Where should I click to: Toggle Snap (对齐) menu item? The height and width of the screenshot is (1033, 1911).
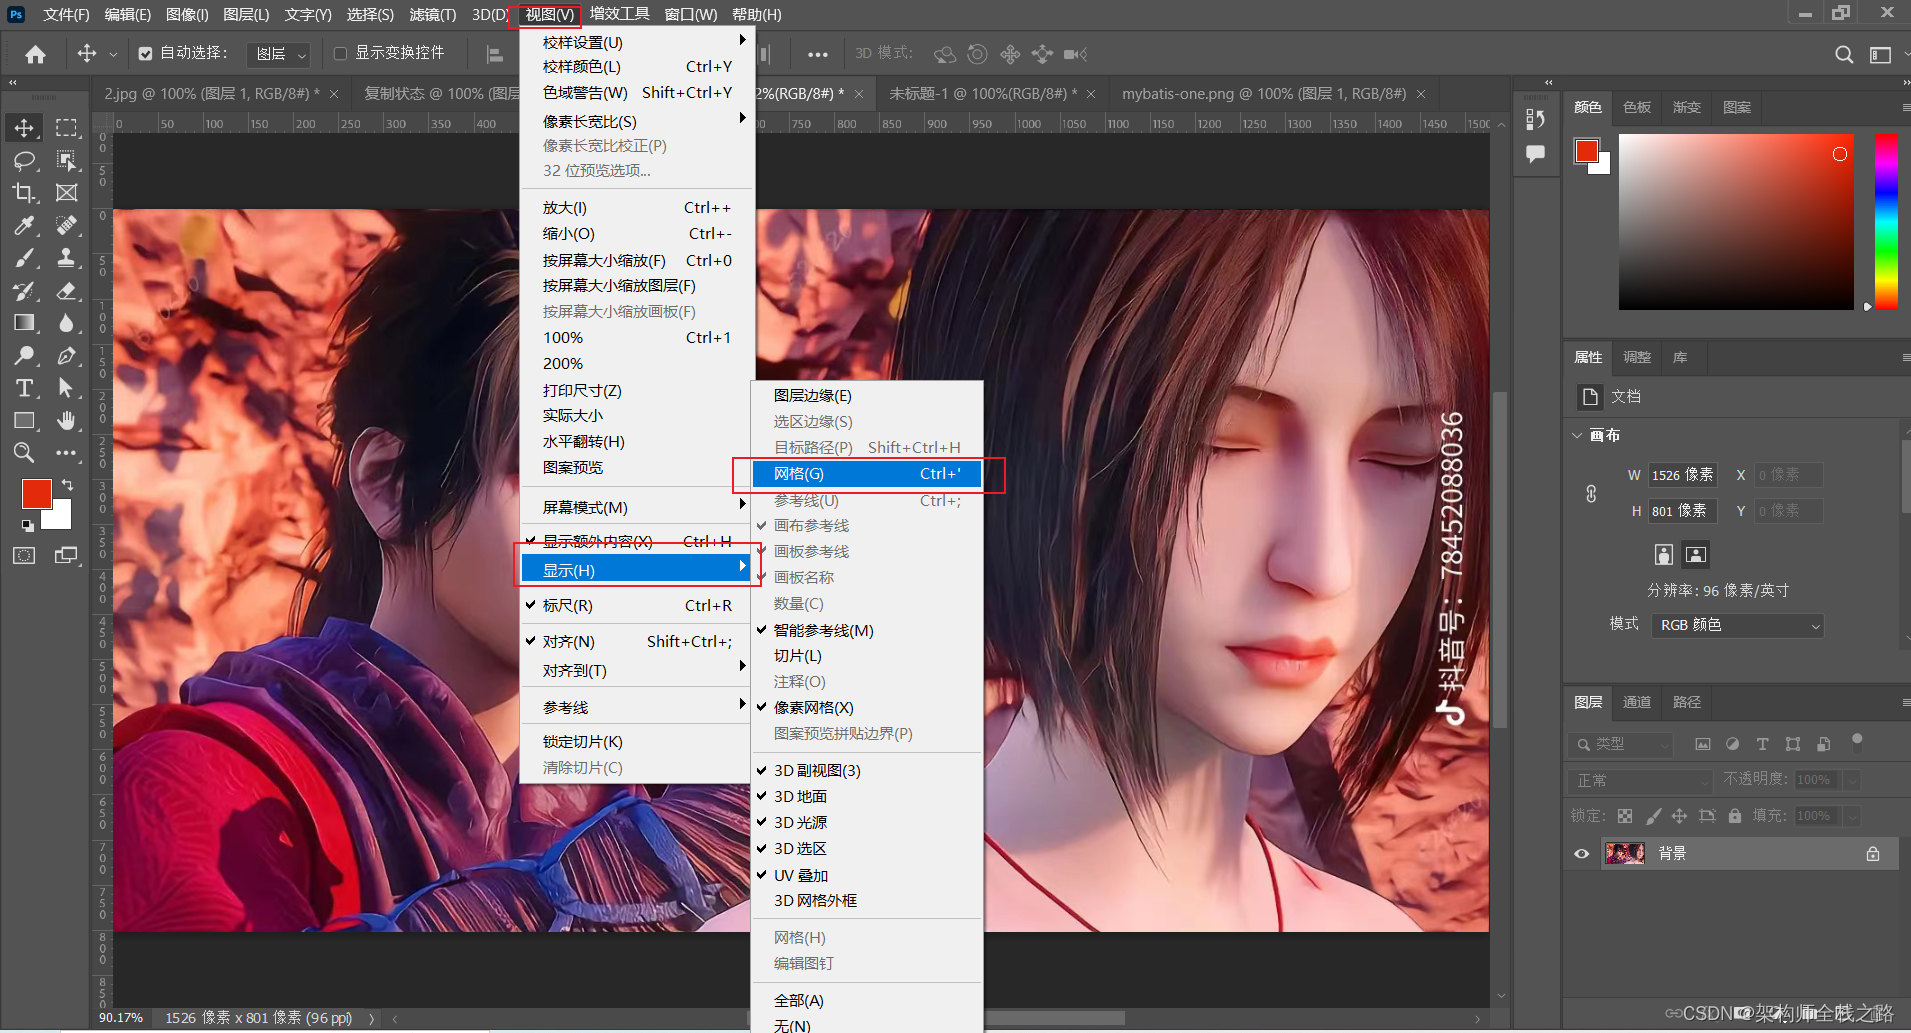(x=636, y=641)
